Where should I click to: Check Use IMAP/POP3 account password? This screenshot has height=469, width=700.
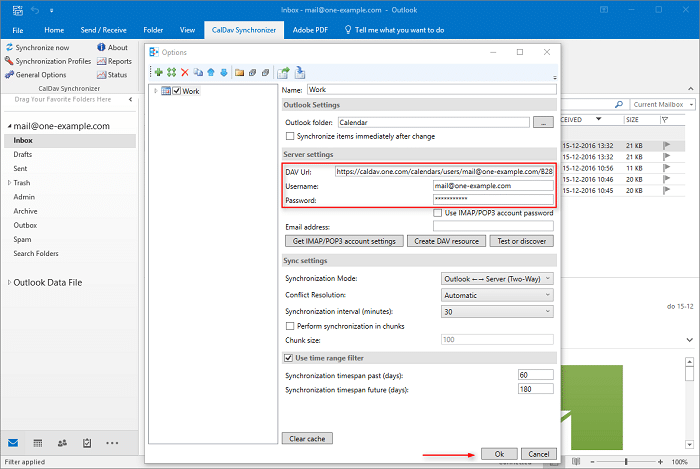[x=438, y=213]
